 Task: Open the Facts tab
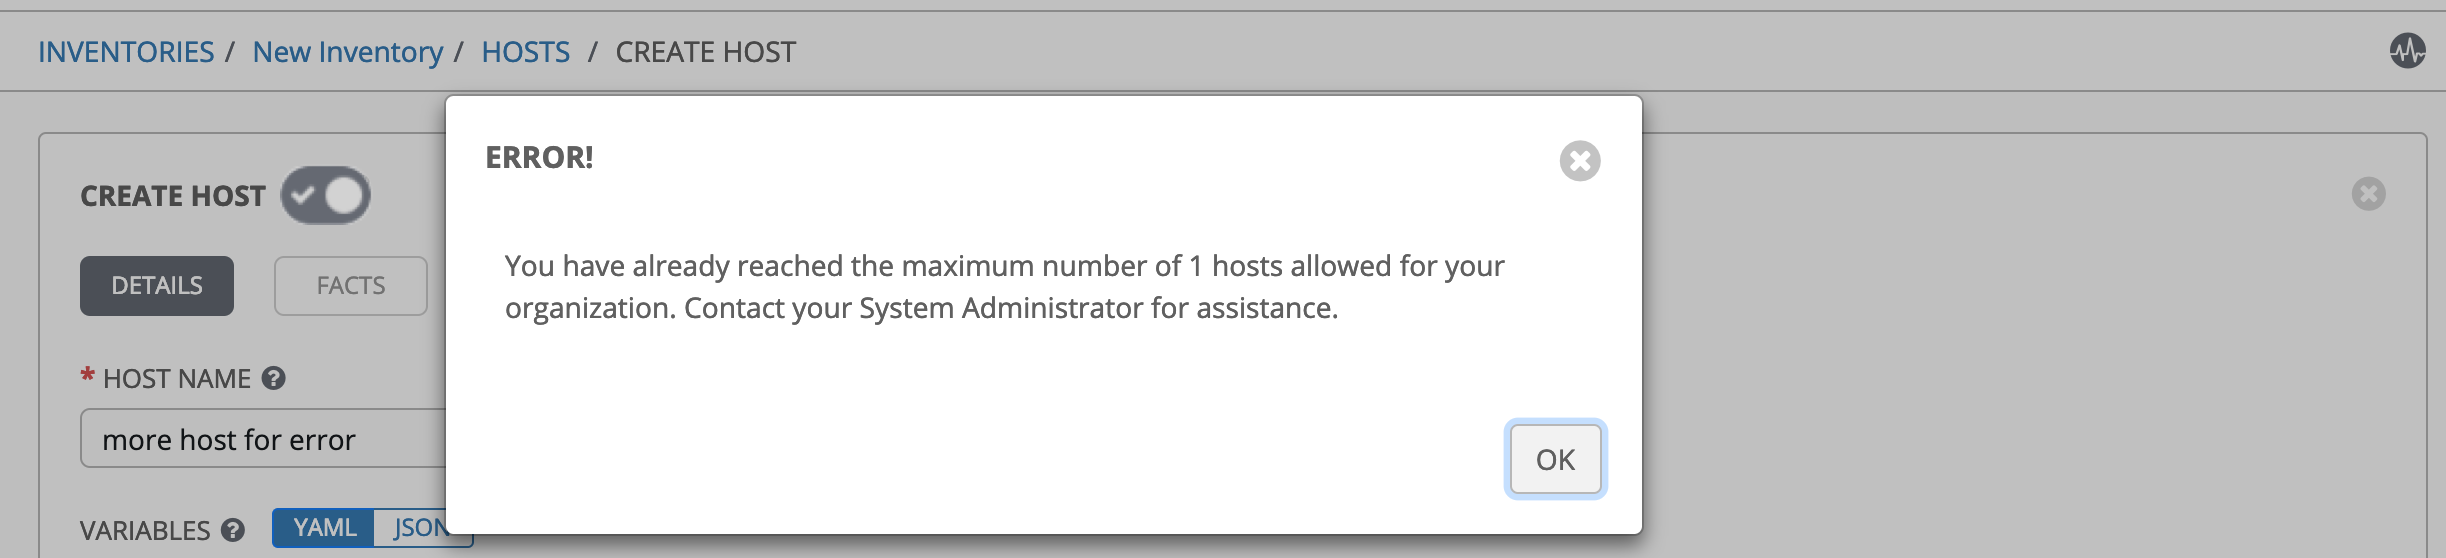(350, 286)
